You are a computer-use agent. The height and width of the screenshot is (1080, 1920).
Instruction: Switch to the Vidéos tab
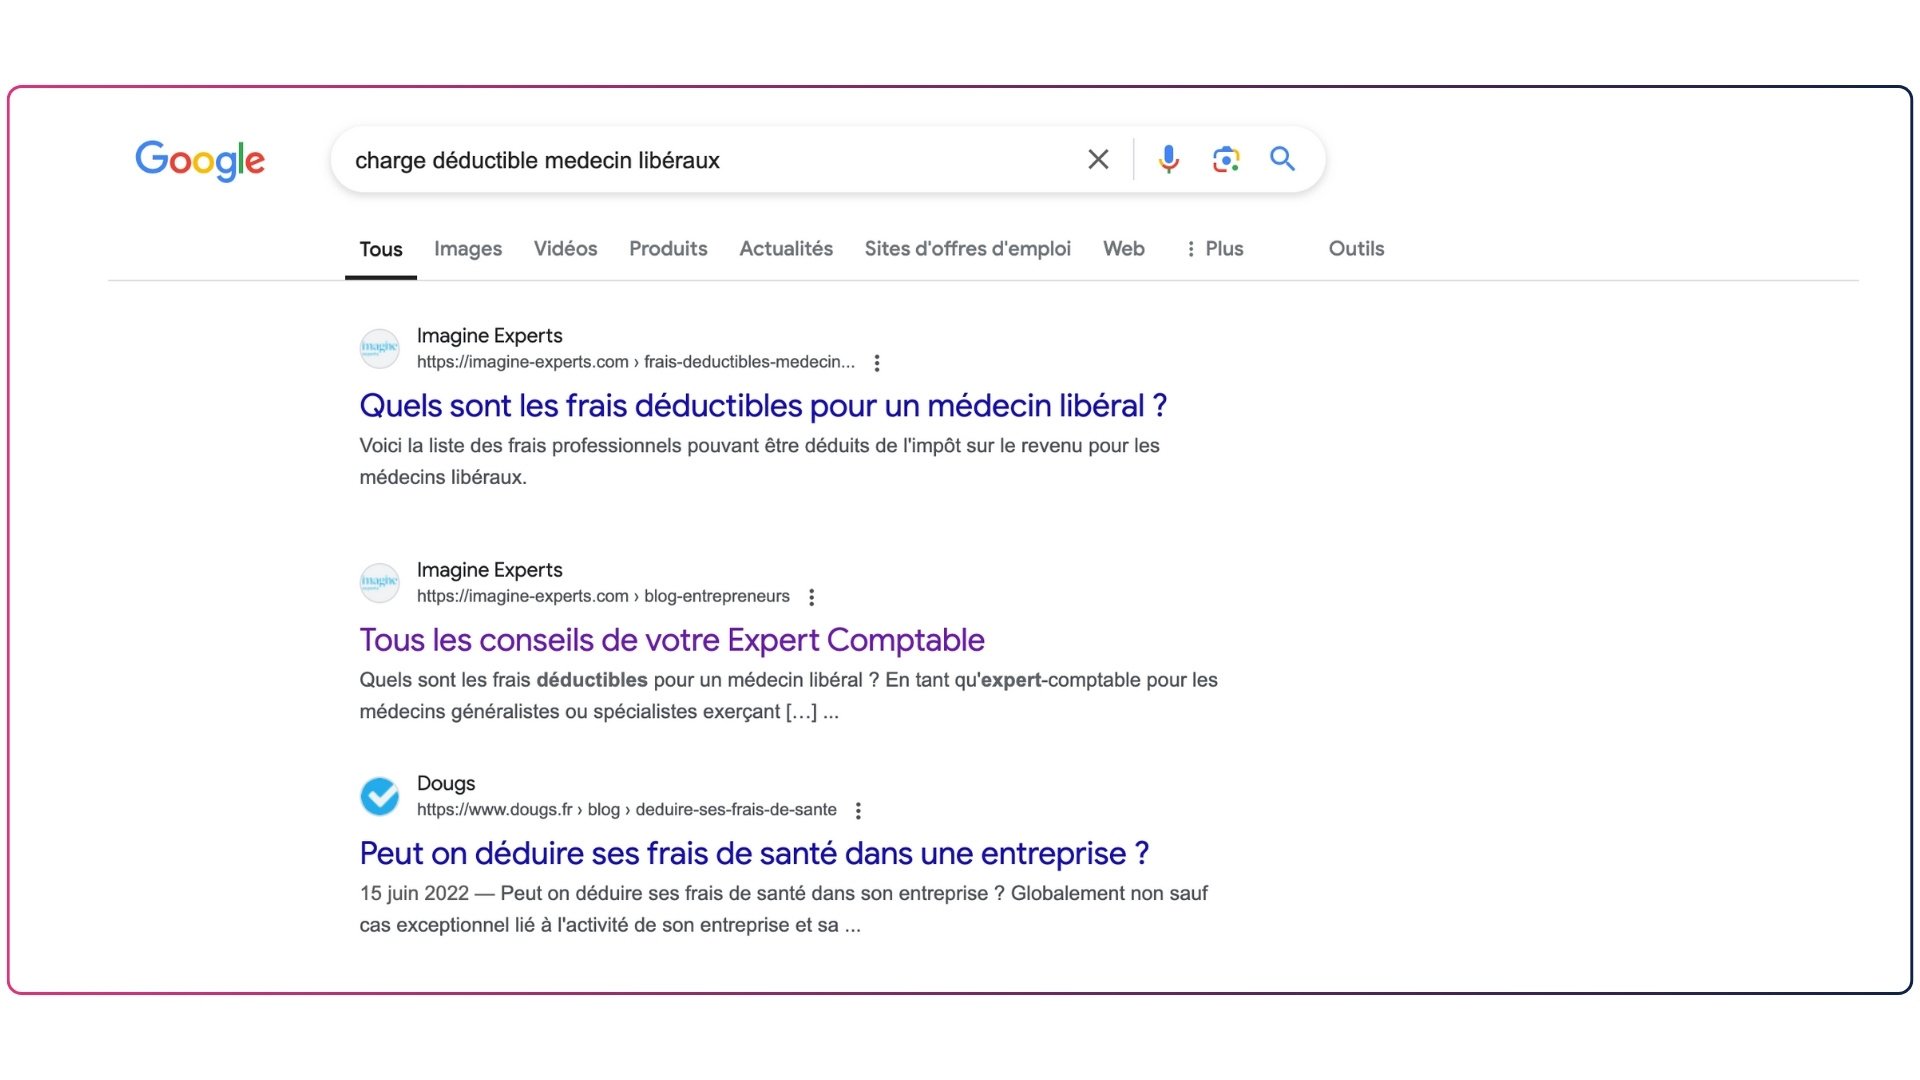click(565, 249)
